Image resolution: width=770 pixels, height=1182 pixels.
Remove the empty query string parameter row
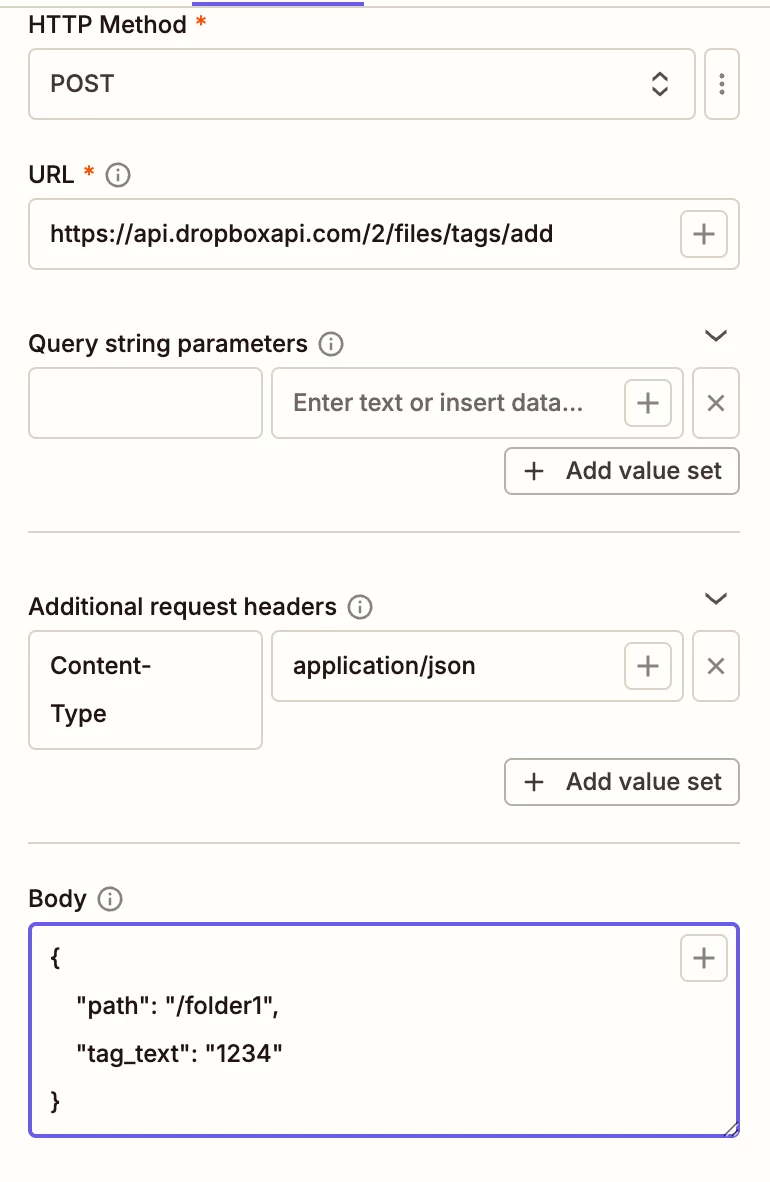pyautogui.click(x=716, y=403)
